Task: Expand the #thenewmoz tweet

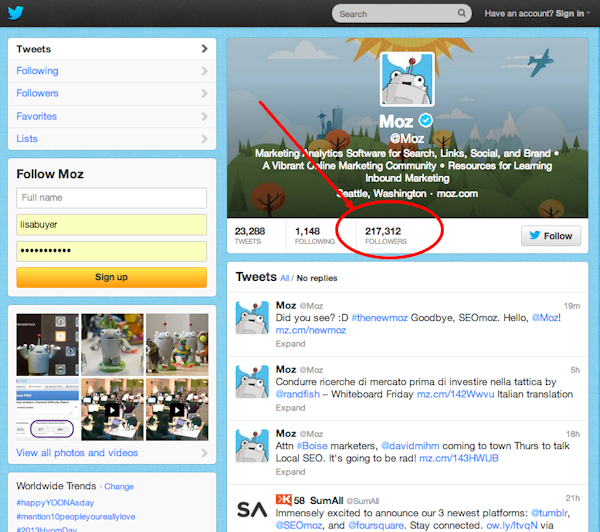Action: [x=290, y=344]
